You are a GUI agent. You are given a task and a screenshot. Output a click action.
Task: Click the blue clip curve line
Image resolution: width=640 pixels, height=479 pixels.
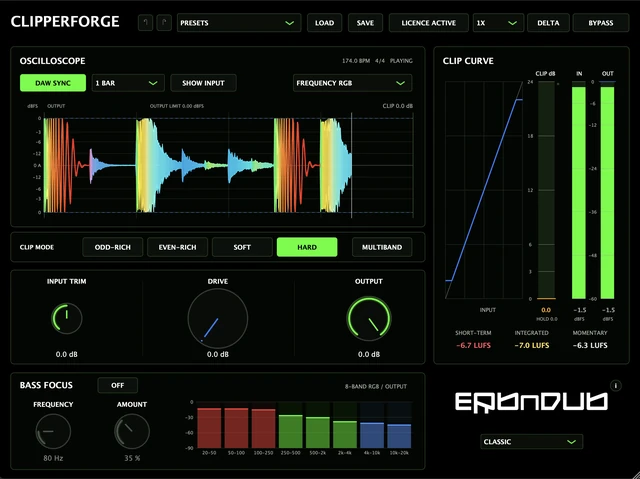coord(484,190)
